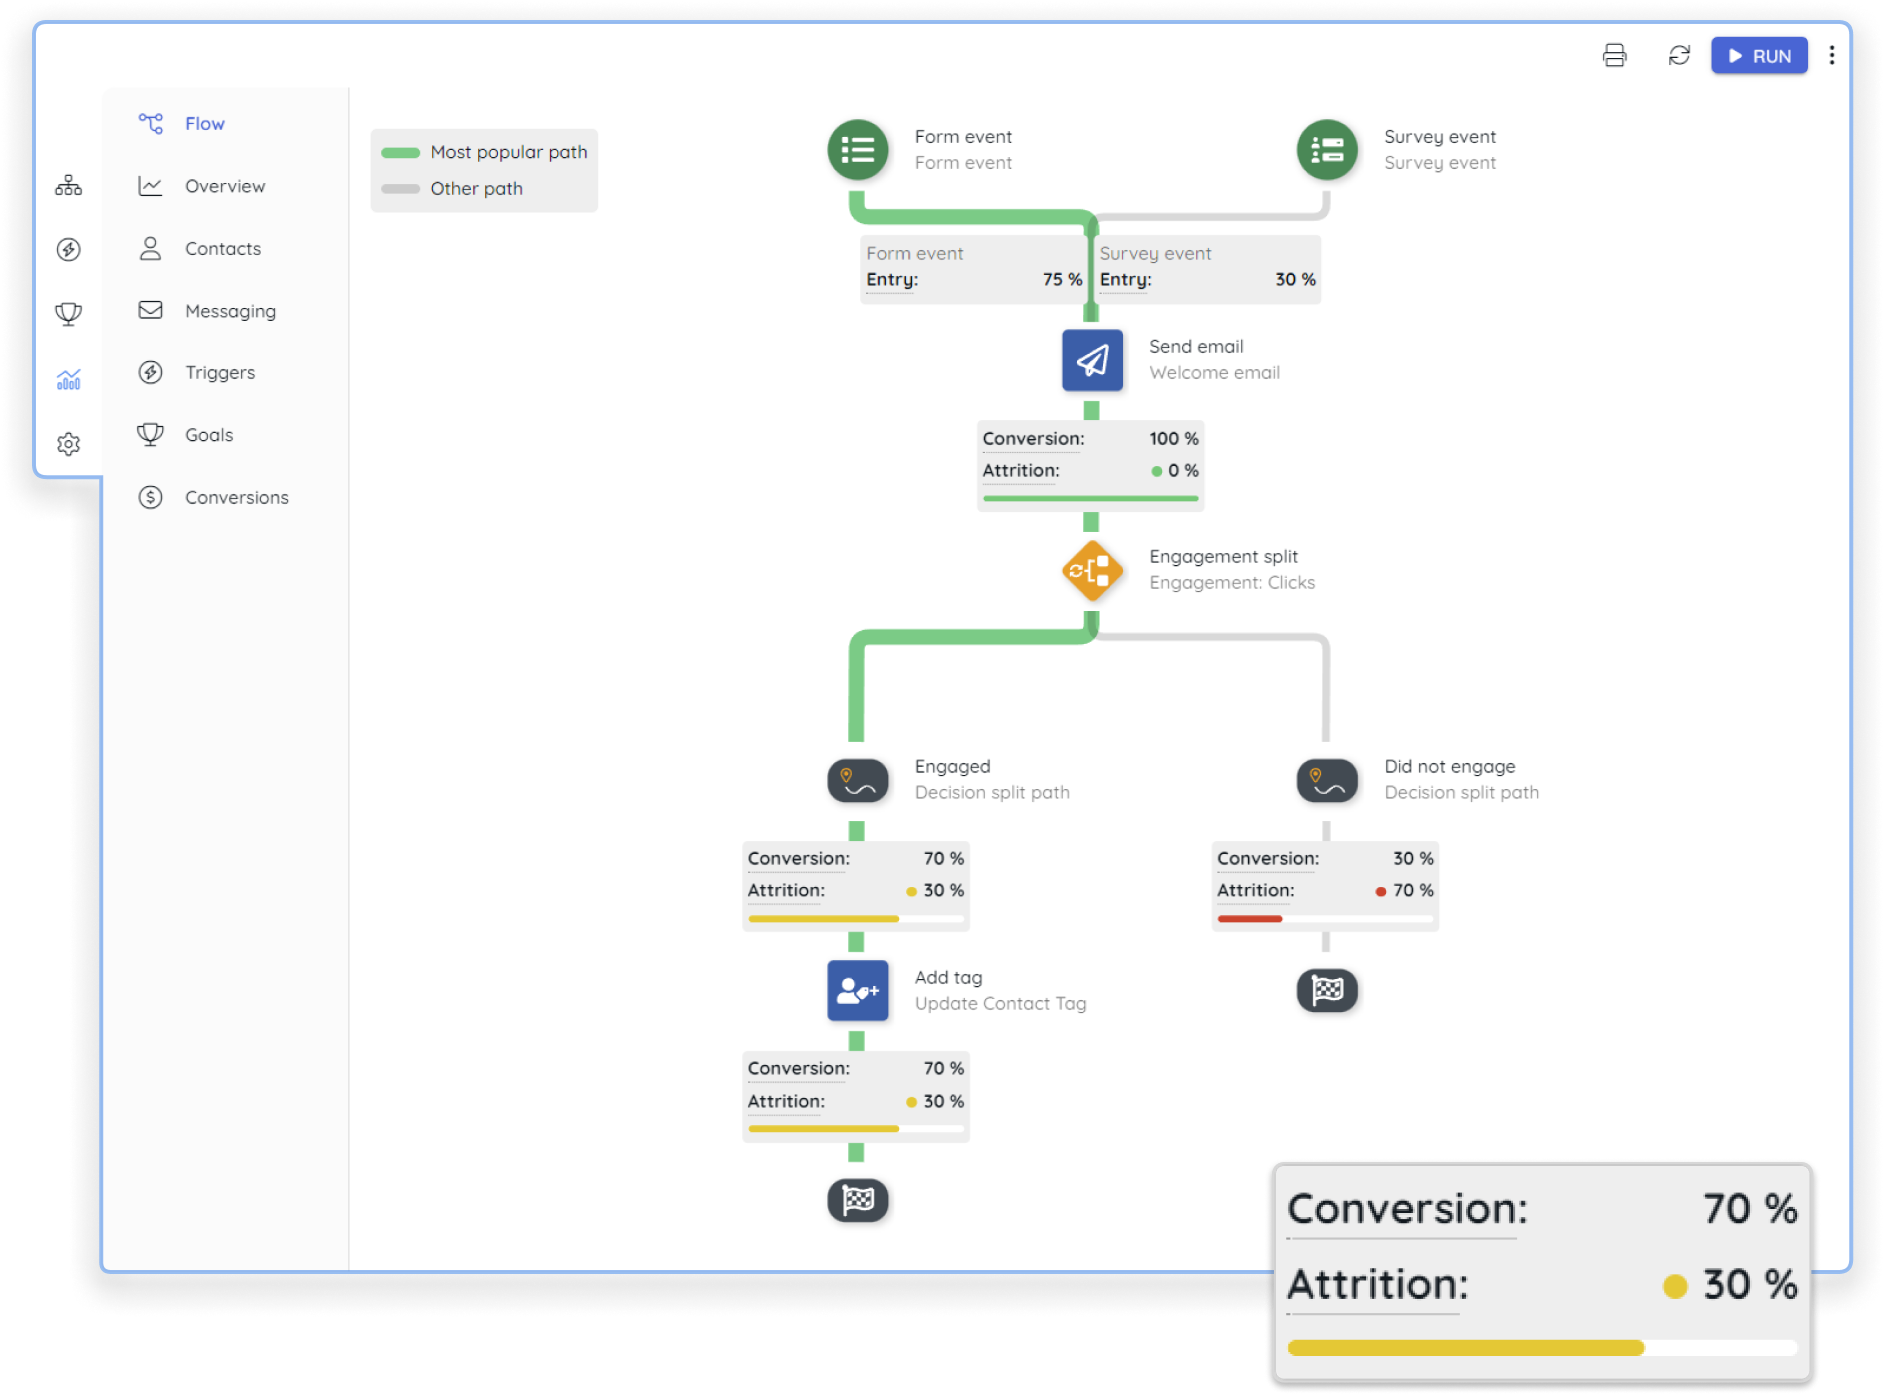This screenshot has height=1395, width=1886.
Task: Click the Conversions dollar icon
Action: click(151, 497)
